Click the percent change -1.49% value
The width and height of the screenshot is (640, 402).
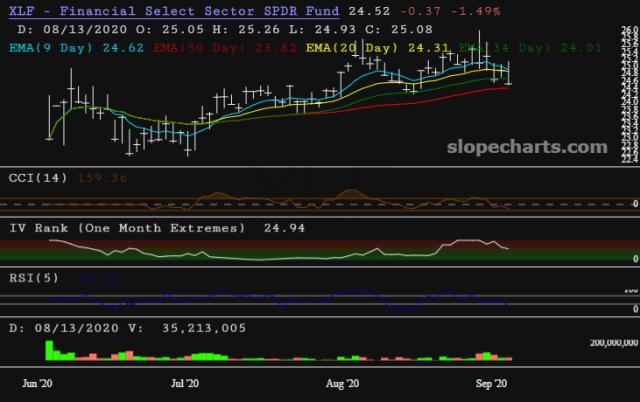(x=476, y=11)
